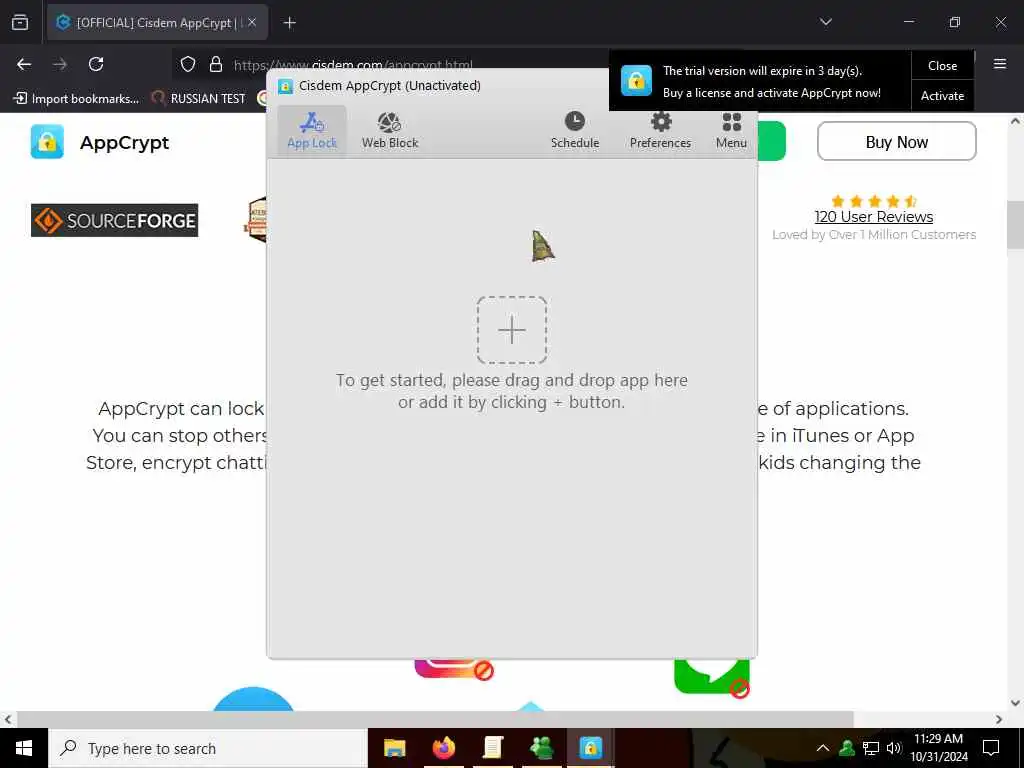Screen dimensions: 1024x768
Task: Show hidden system tray icons
Action: 823,748
